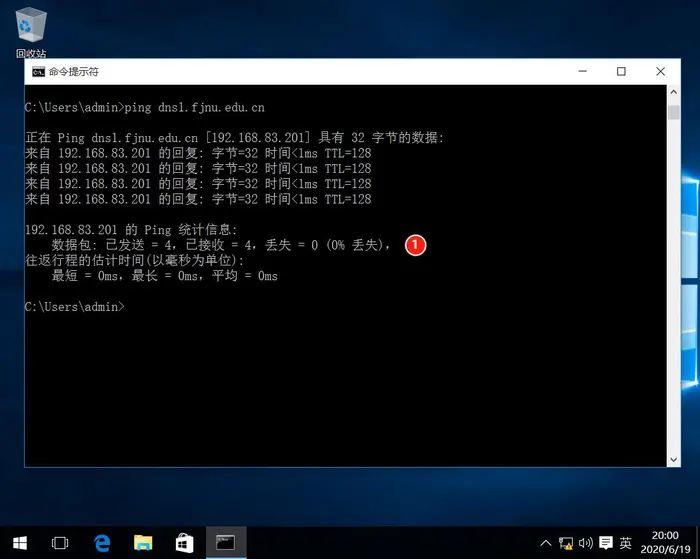This screenshot has height=559, width=700.
Task: Maximize the Command Prompt window
Action: [x=621, y=71]
